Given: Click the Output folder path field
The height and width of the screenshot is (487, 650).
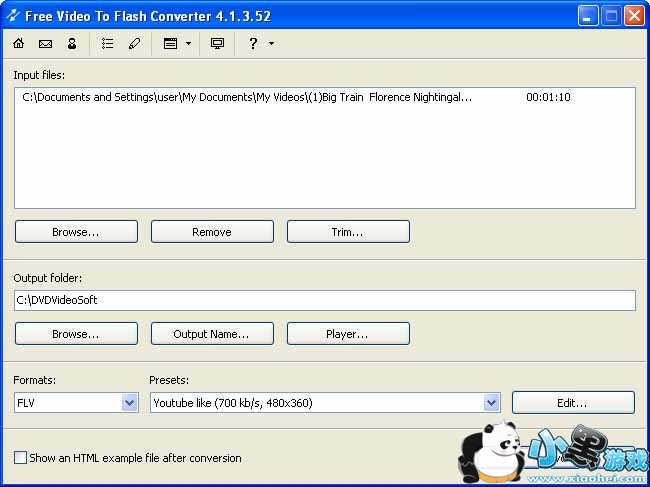Looking at the screenshot, I should [x=325, y=300].
